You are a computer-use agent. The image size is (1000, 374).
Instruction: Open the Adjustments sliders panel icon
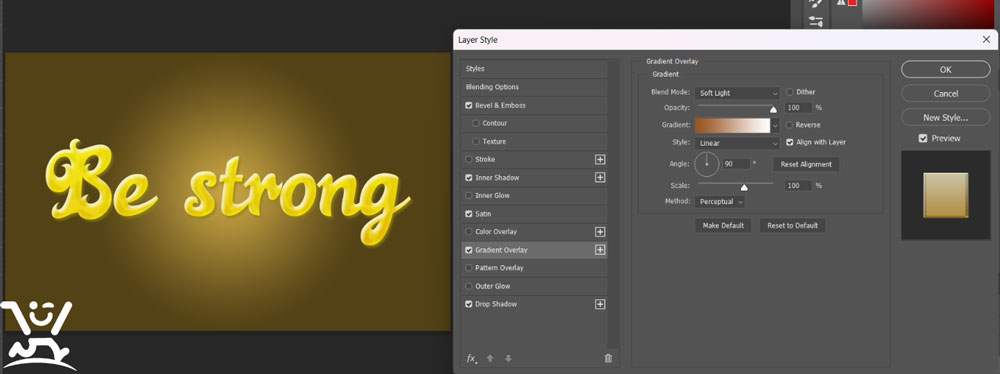[815, 21]
